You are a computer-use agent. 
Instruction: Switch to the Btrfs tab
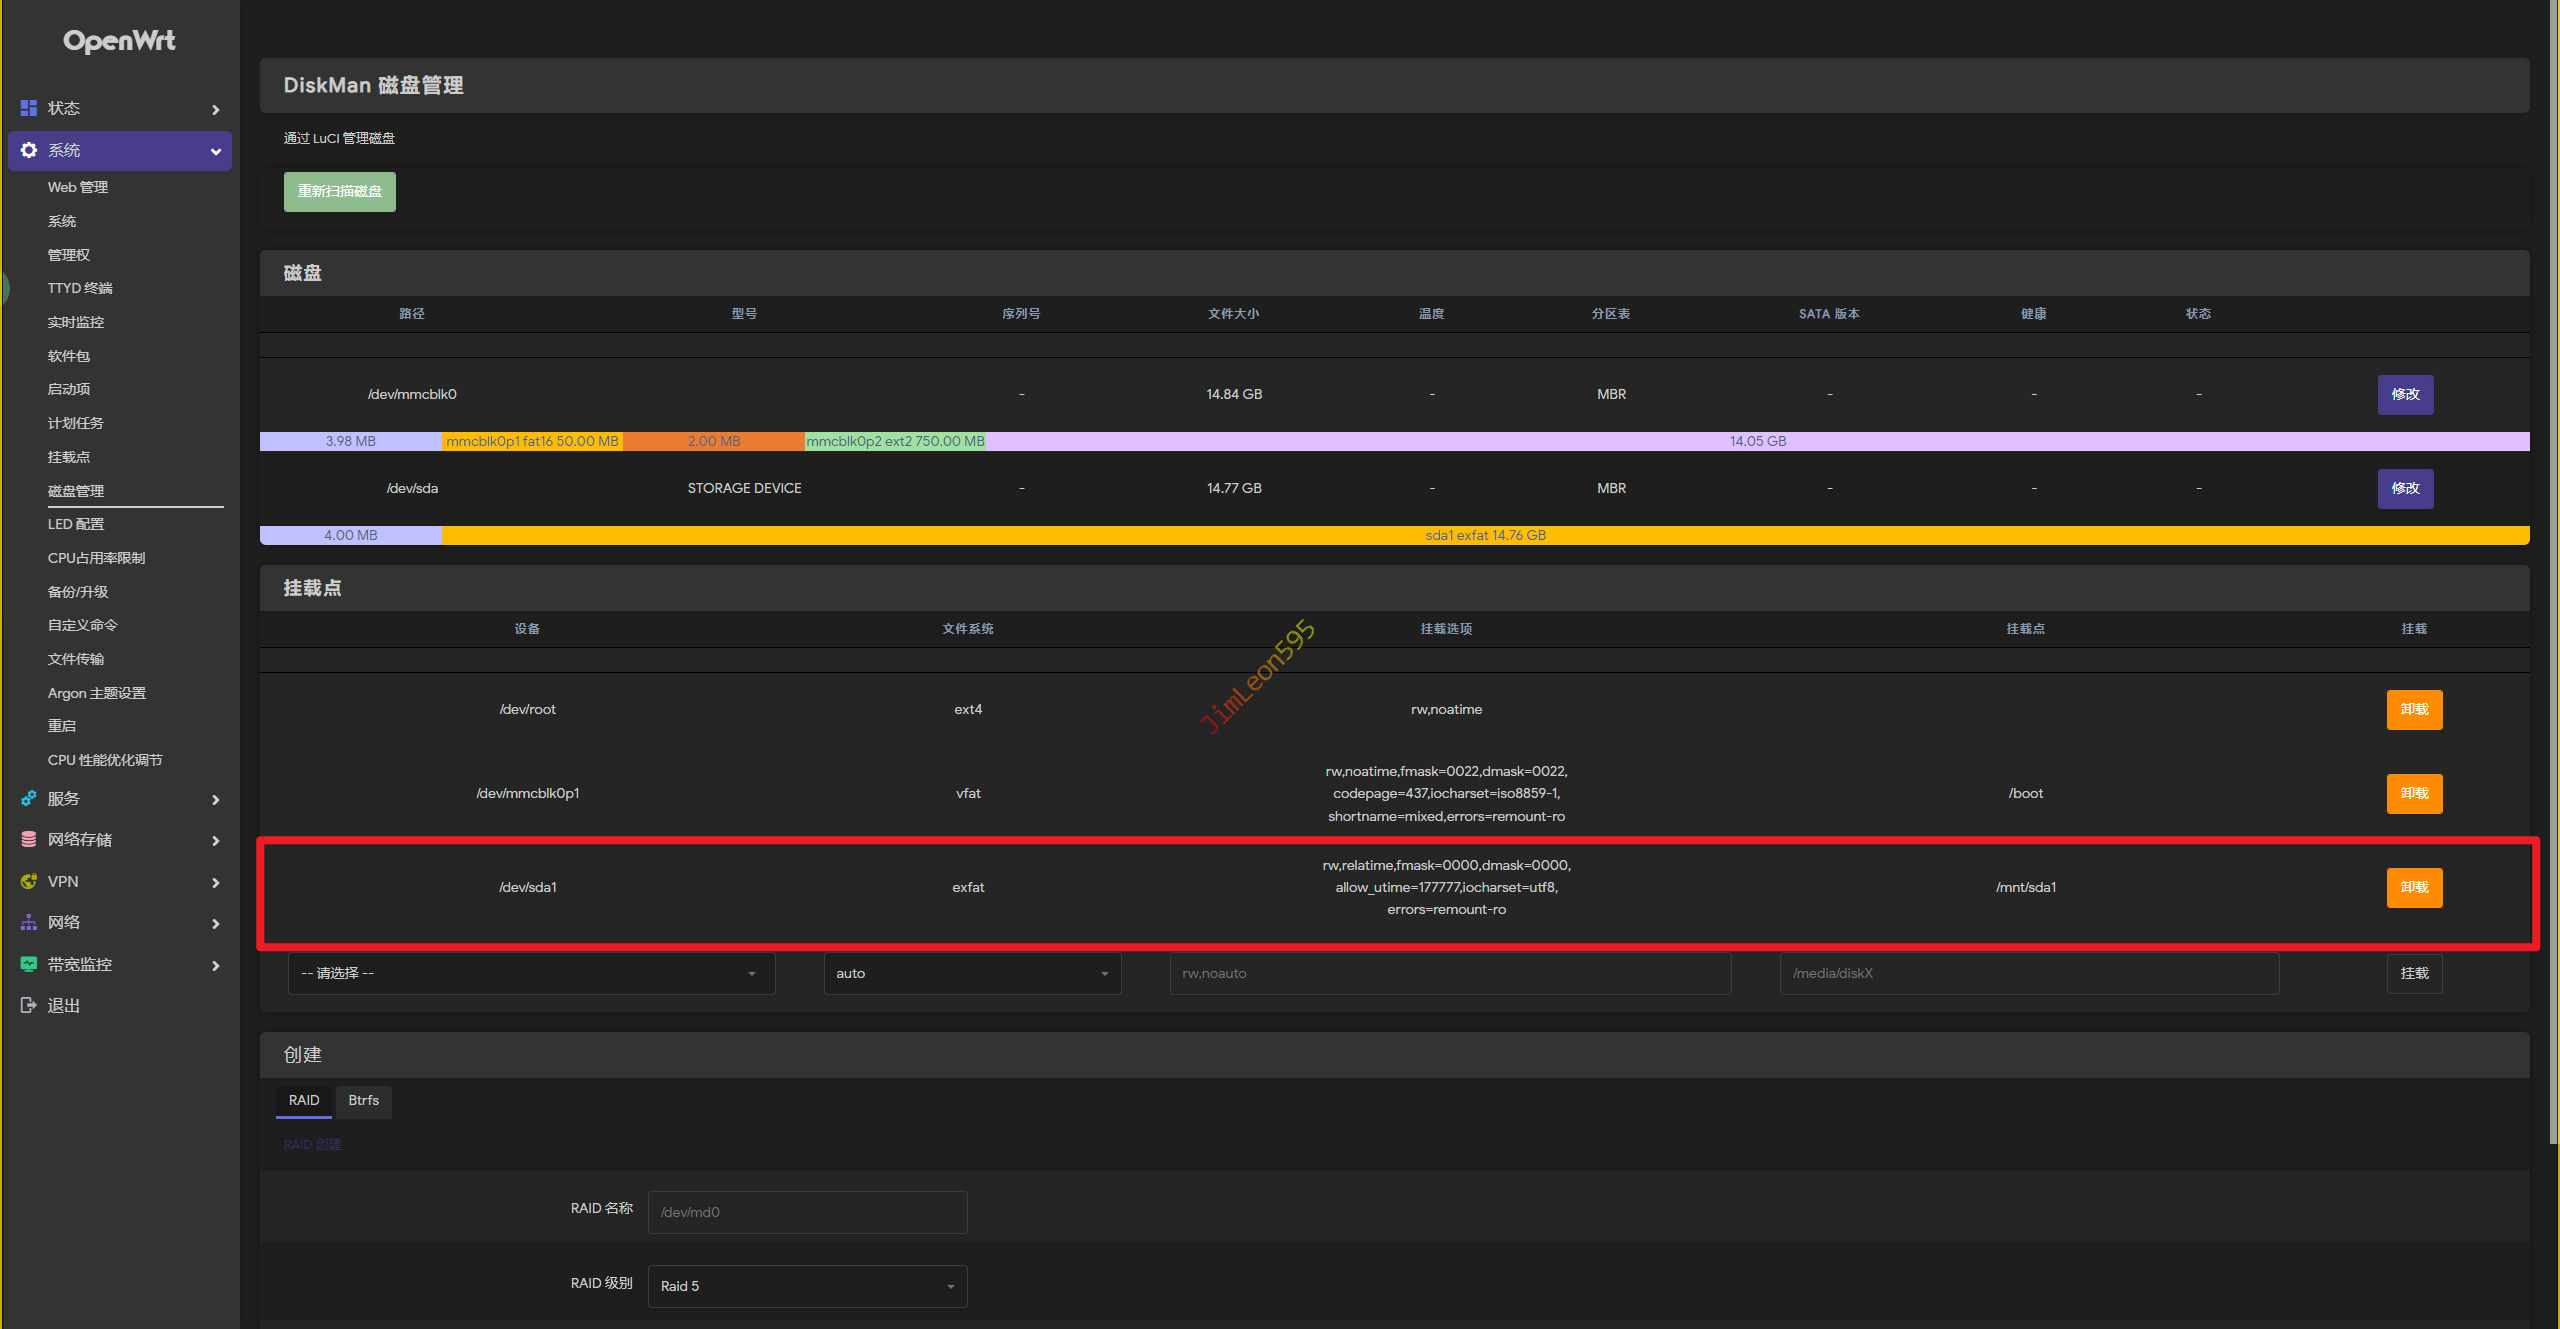point(363,1100)
